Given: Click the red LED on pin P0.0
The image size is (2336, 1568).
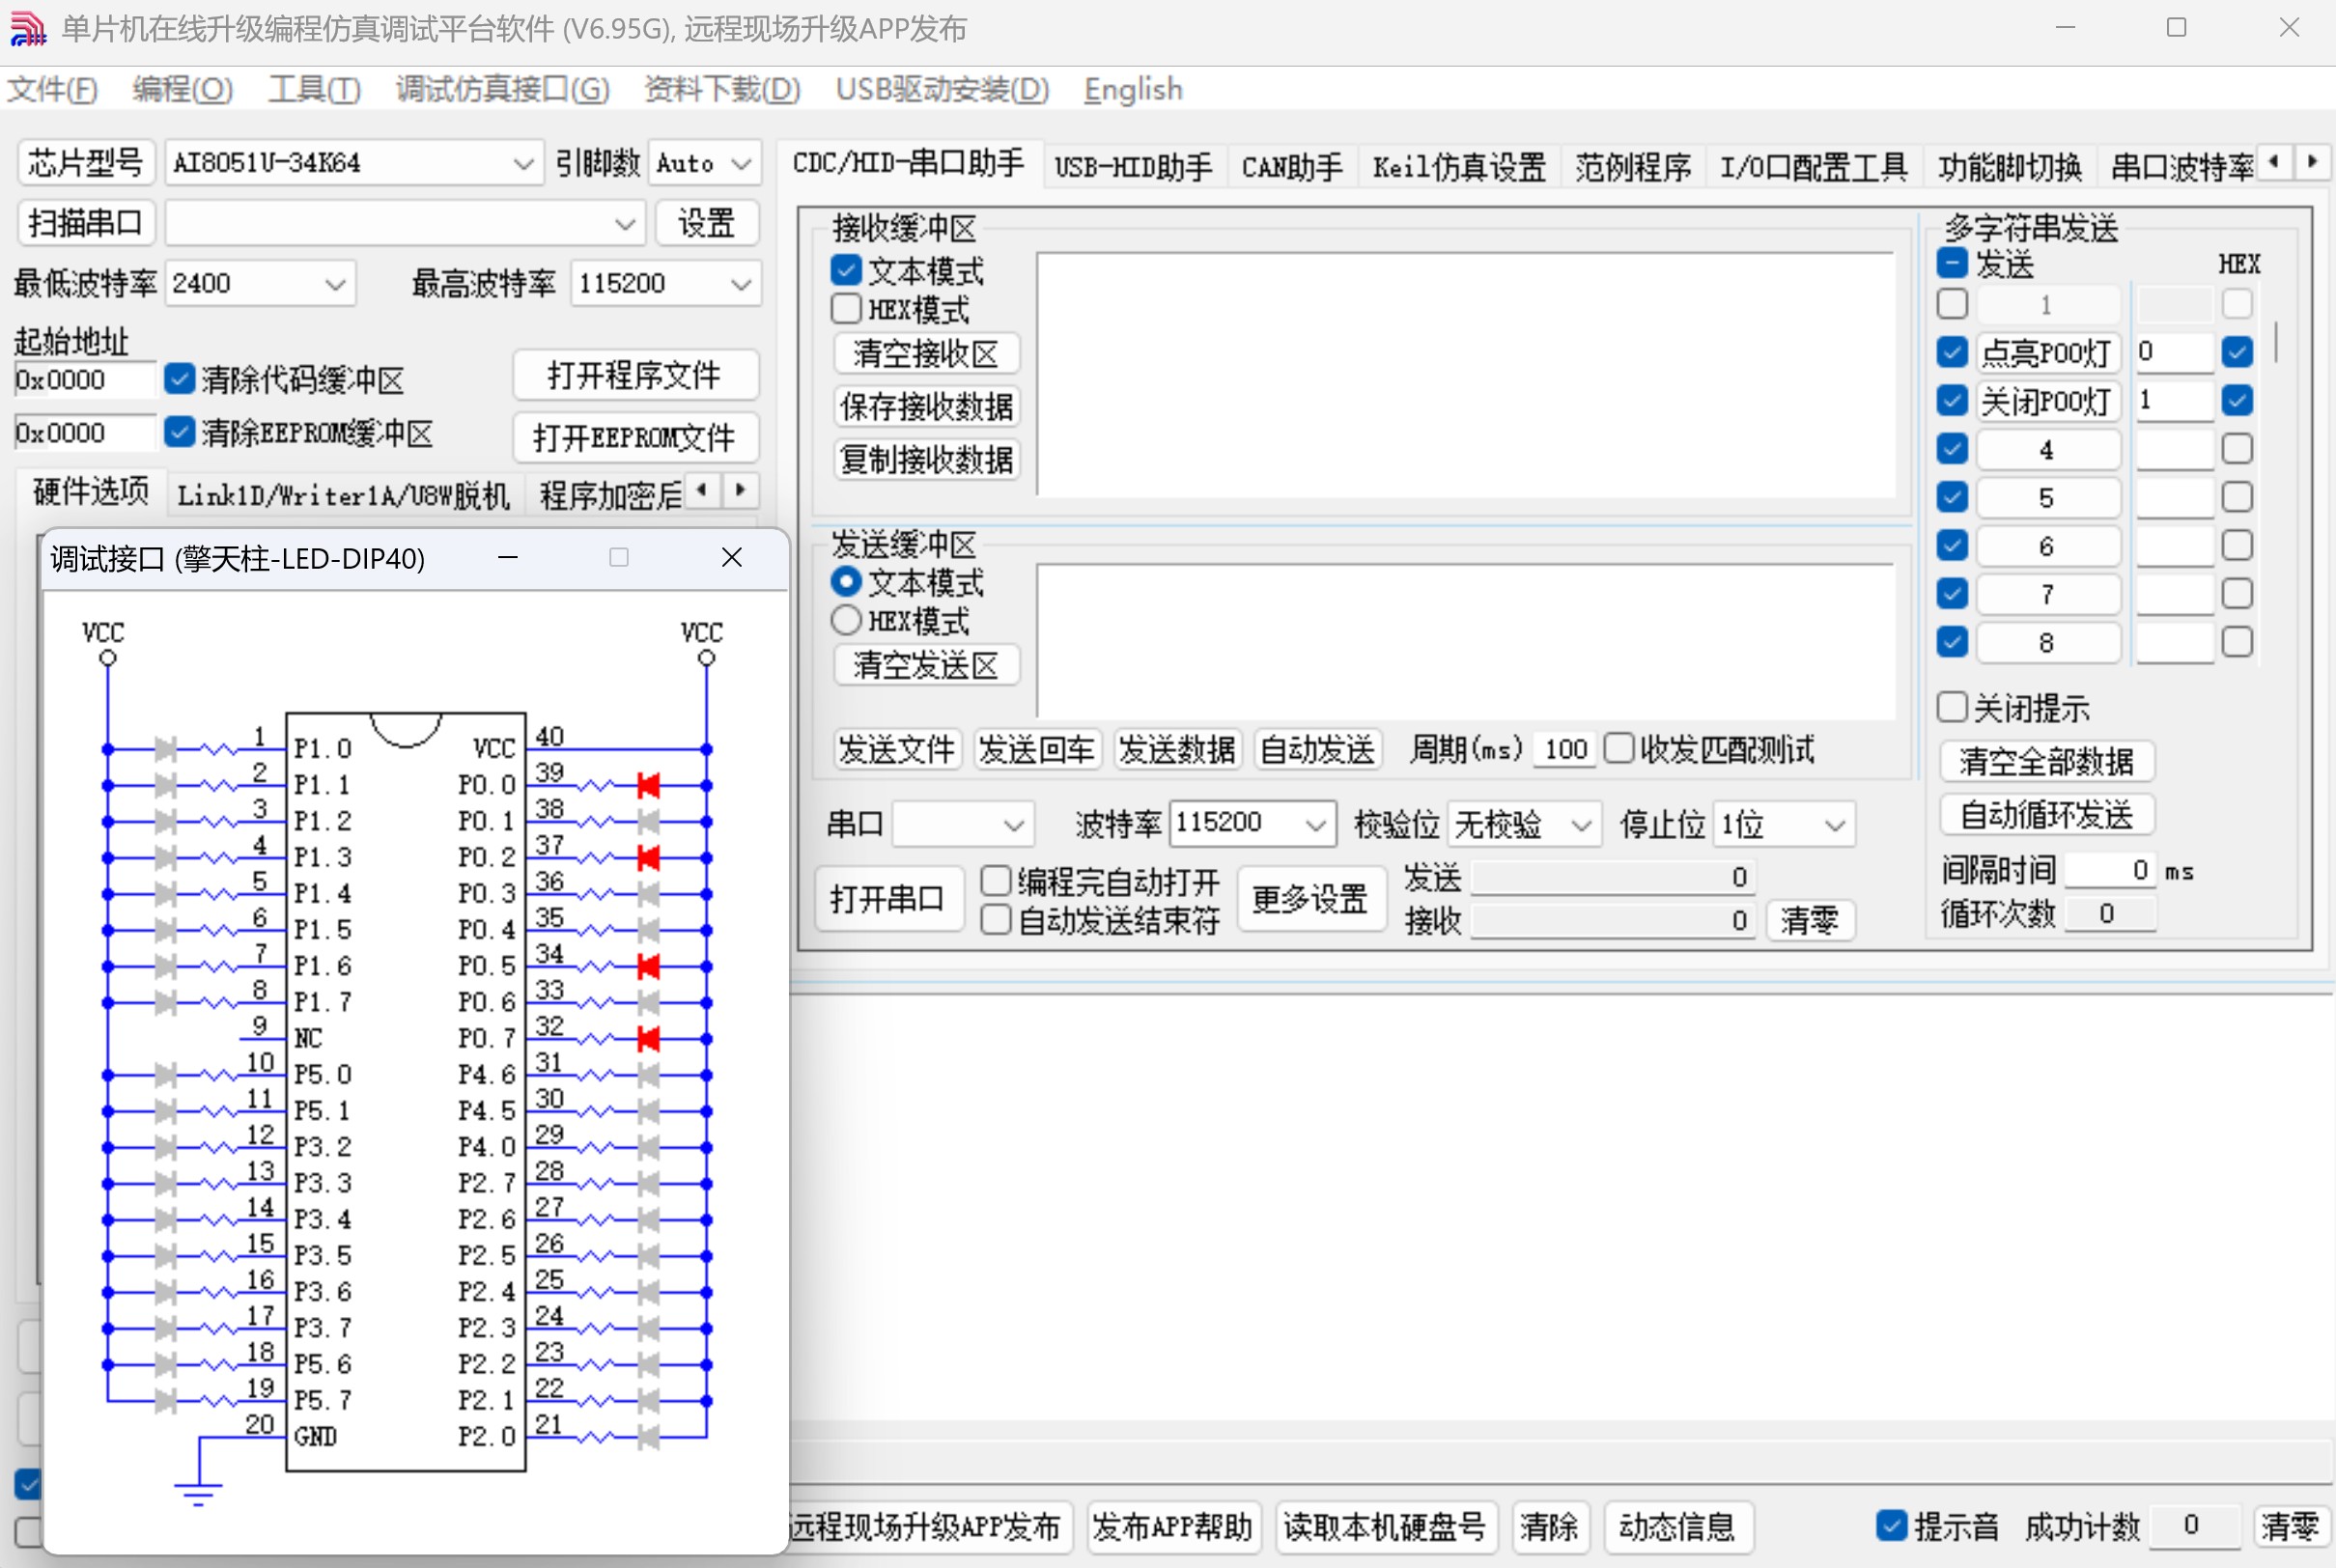Looking at the screenshot, I should click(648, 786).
